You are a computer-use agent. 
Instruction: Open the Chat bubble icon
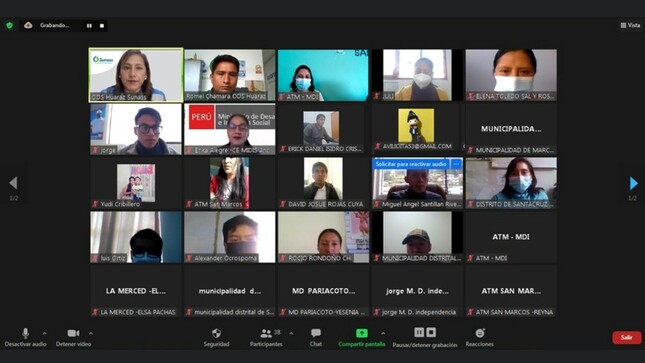click(x=316, y=333)
